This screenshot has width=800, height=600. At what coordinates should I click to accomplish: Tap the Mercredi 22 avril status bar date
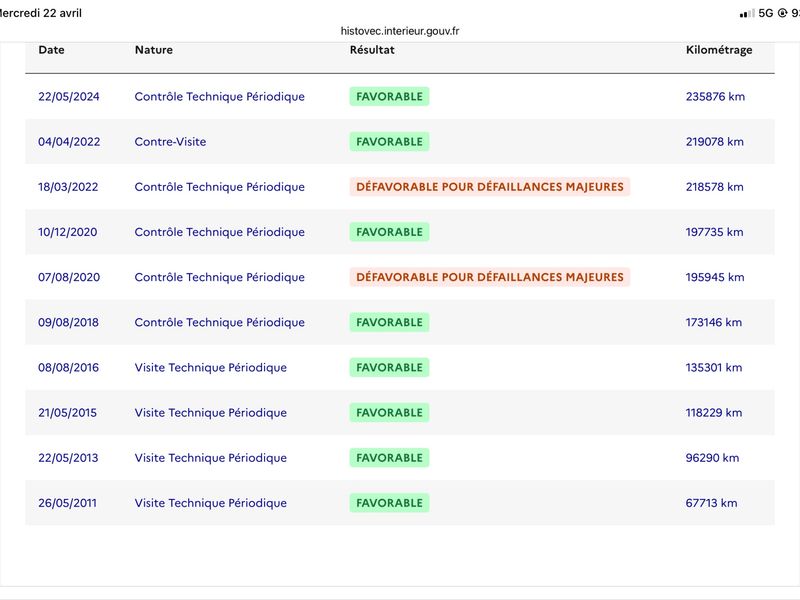[x=41, y=13]
